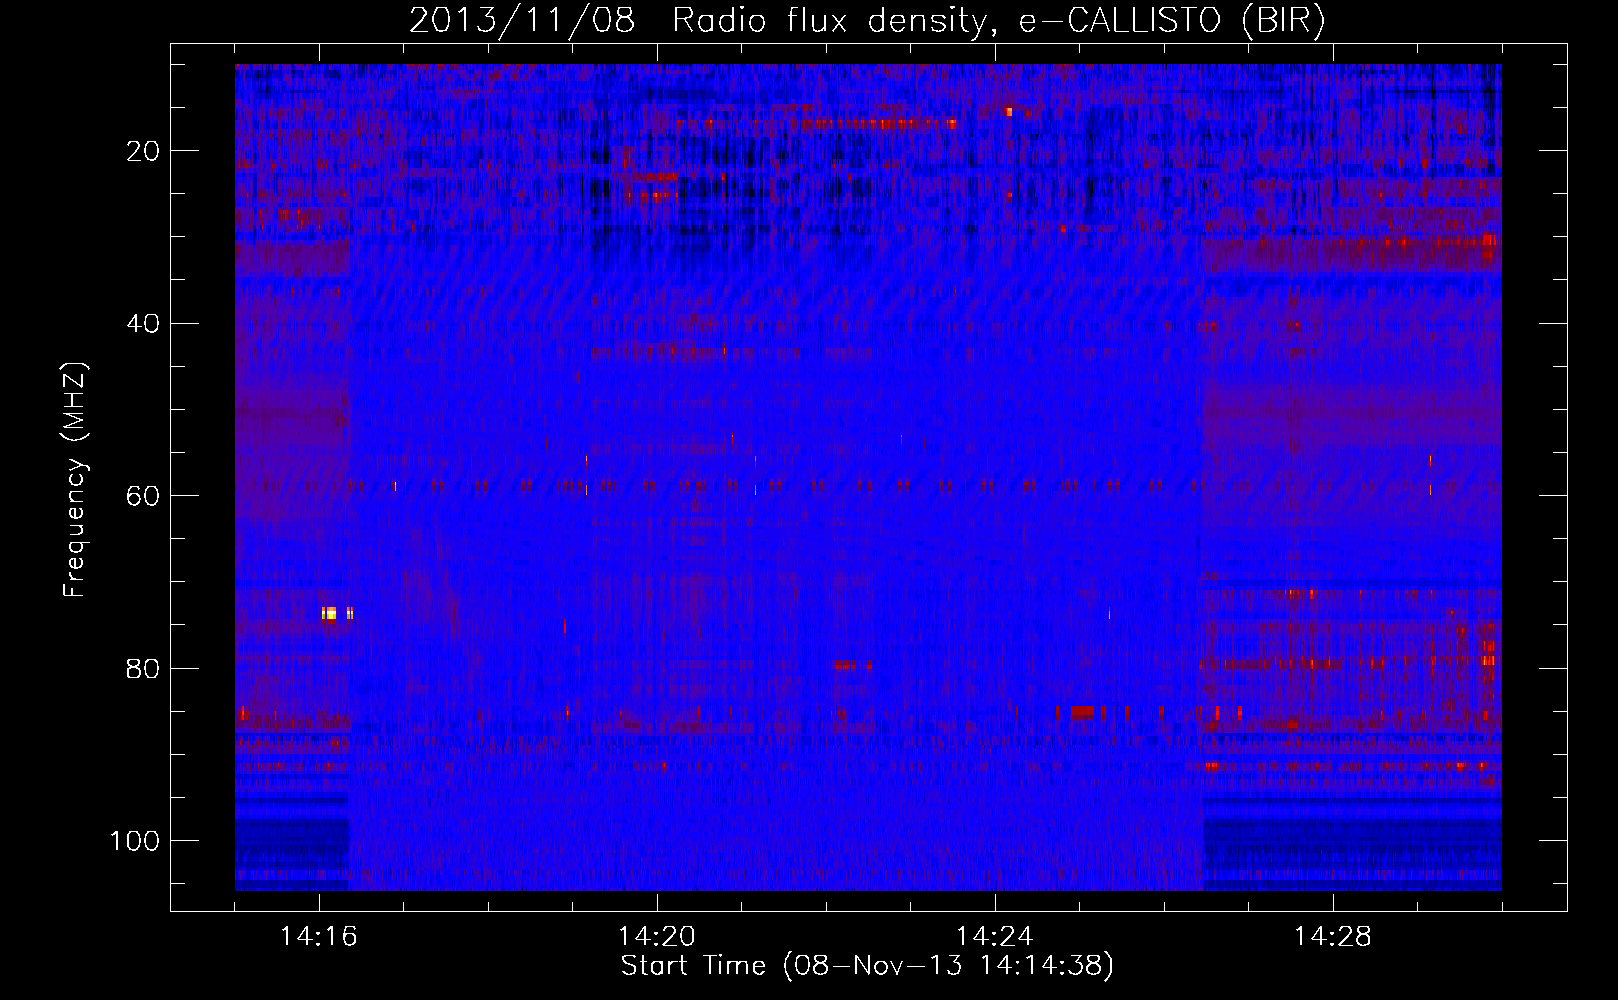Click the 'Start Time (08-Nov-13 14:14:38)' label
Screen dimensions: 1618x1000
[867, 966]
